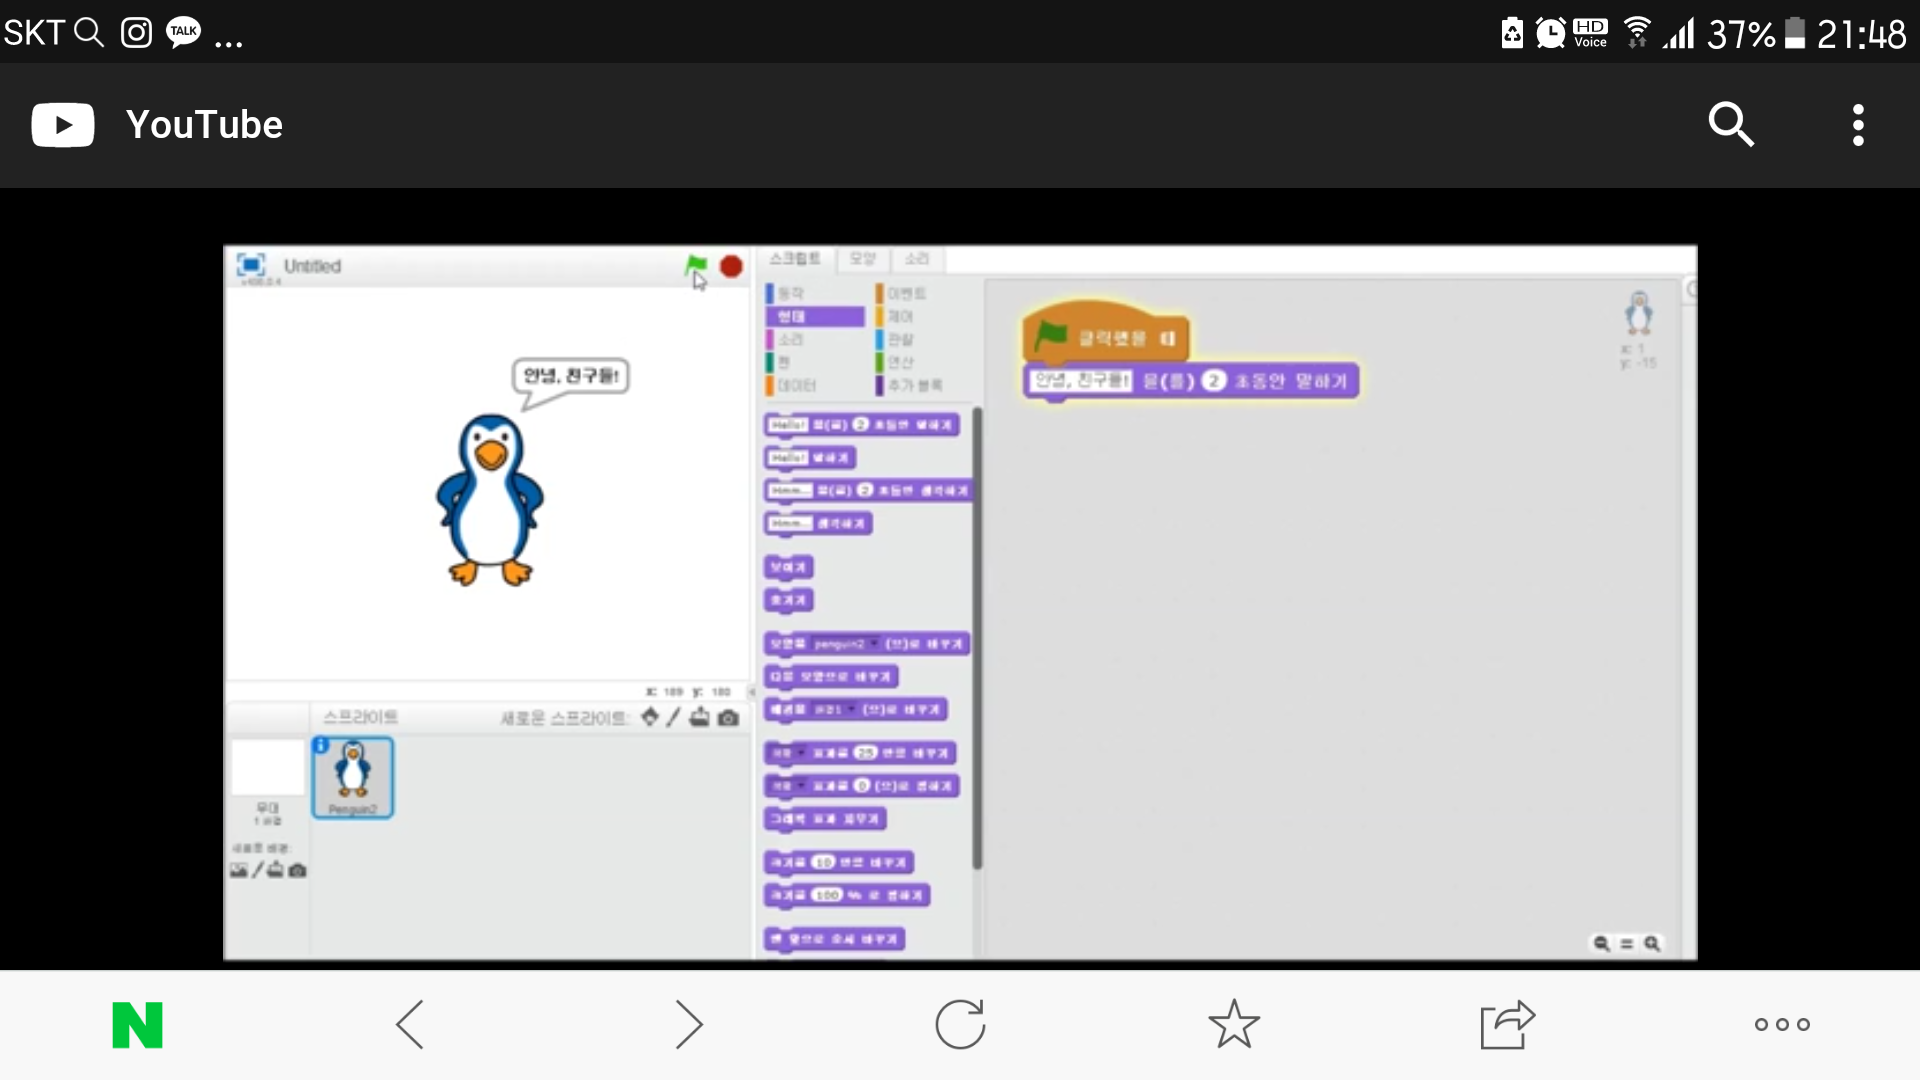Go to Naver home with N button

[x=137, y=1025]
